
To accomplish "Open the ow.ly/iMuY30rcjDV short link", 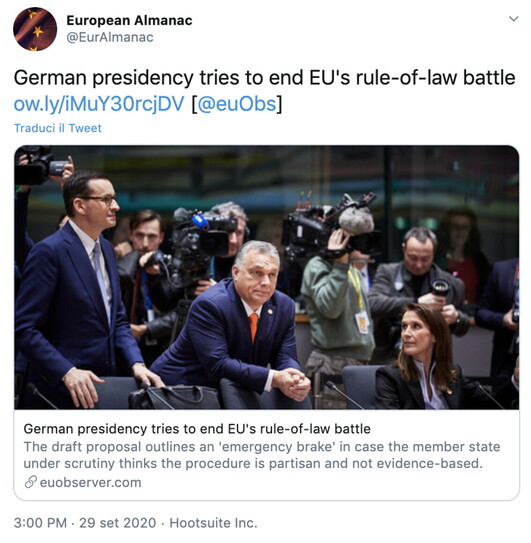I will pyautogui.click(x=99, y=104).
